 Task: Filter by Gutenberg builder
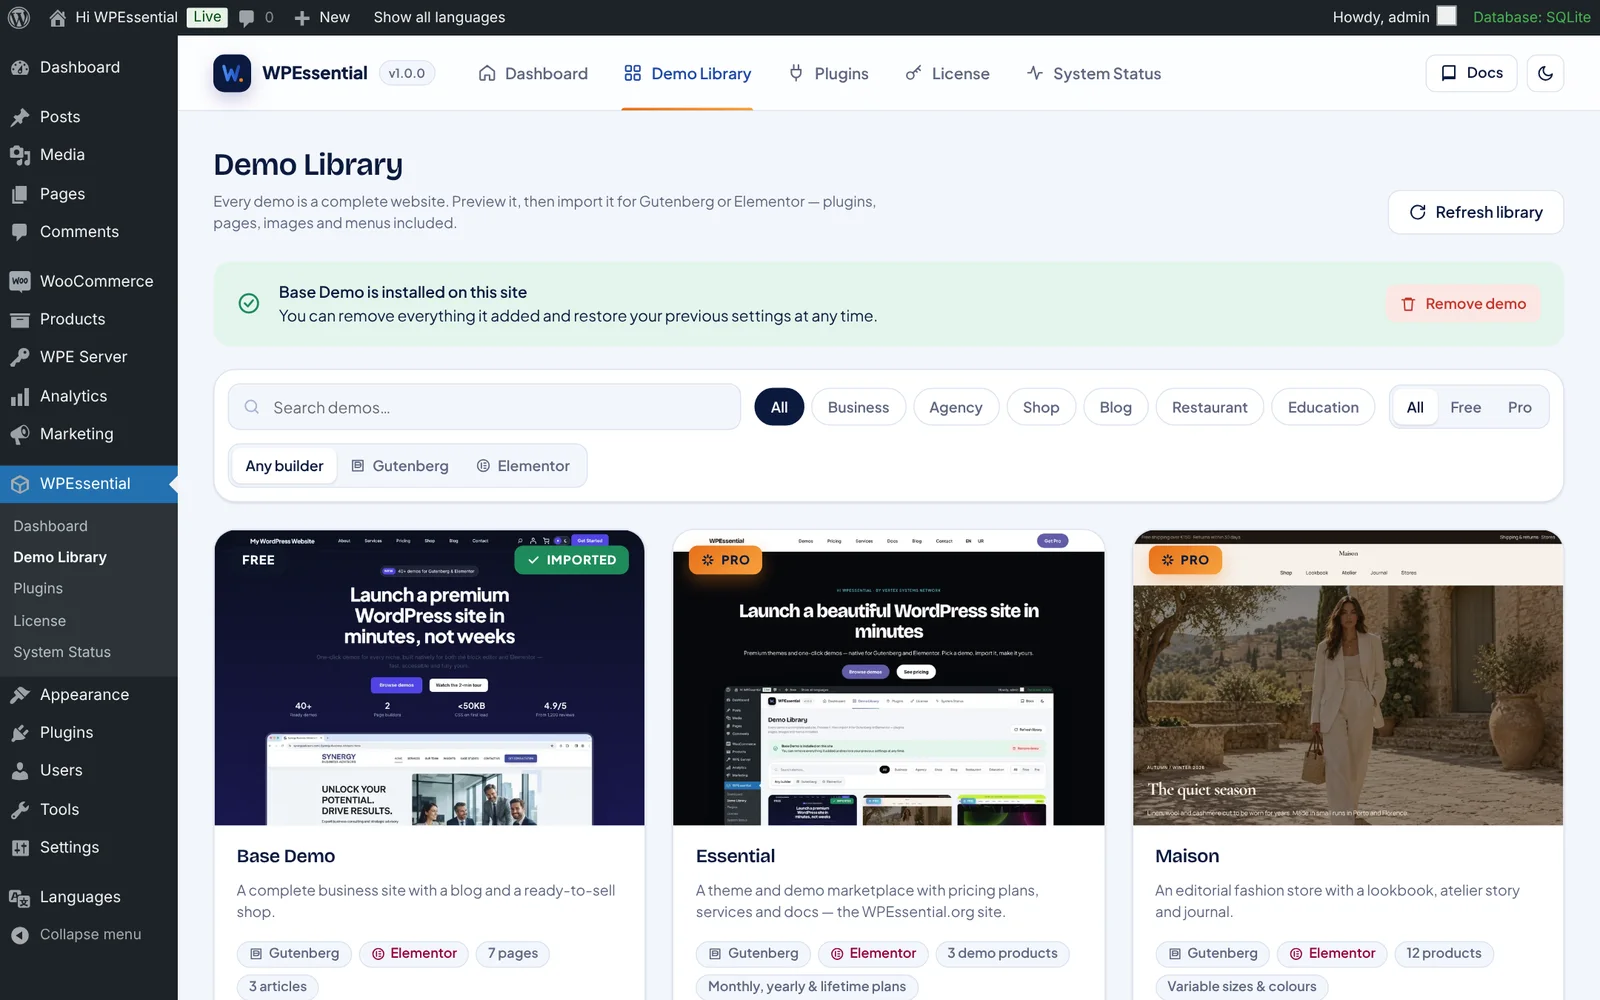tap(399, 466)
